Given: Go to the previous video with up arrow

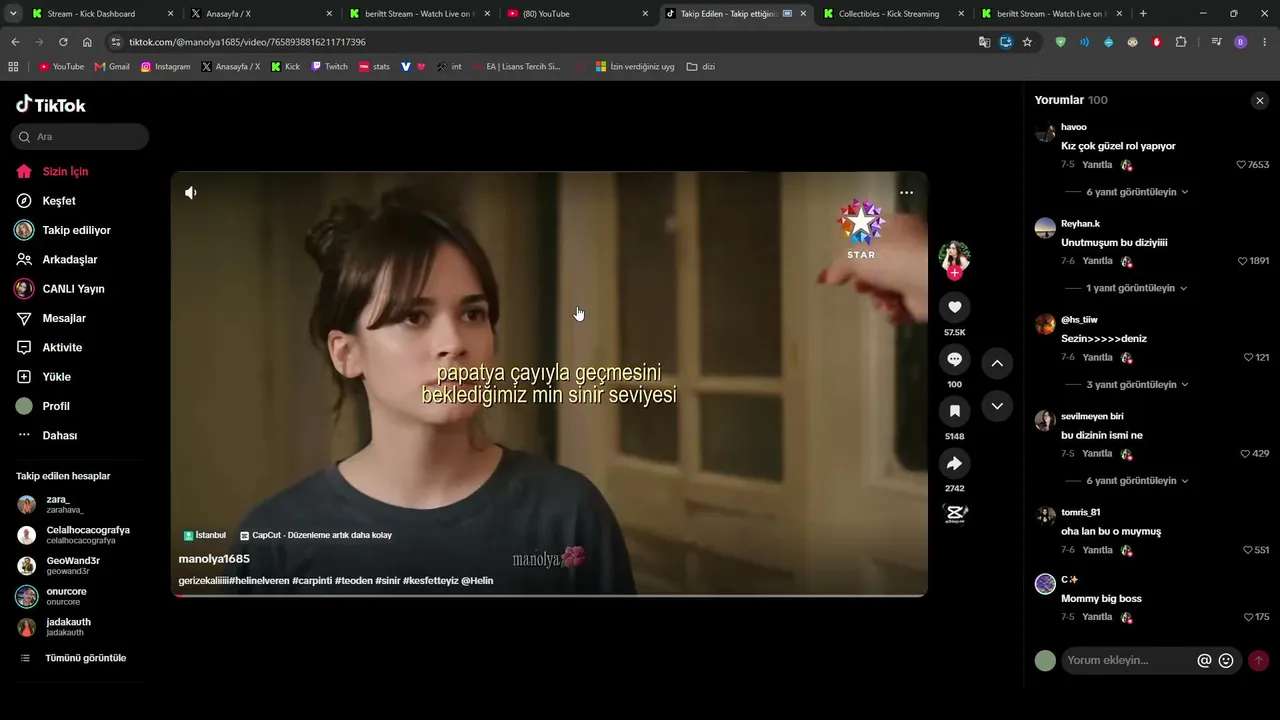Looking at the screenshot, I should click(997, 363).
